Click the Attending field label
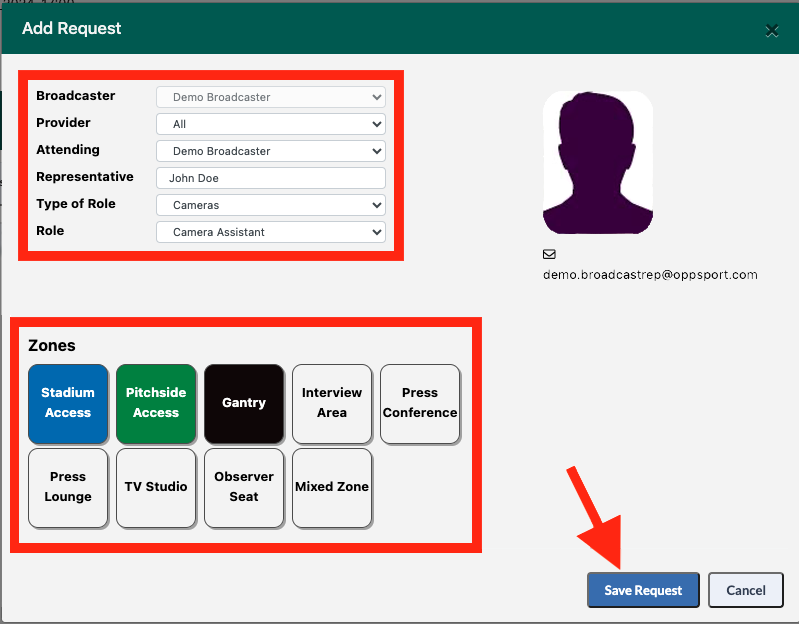Screen dimensions: 799x624 point(68,150)
